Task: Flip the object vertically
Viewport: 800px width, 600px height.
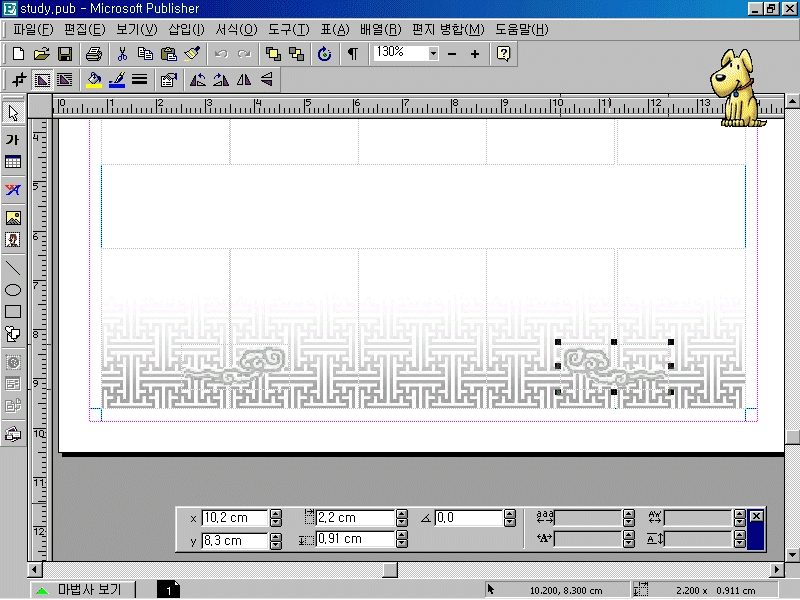Action: [x=267, y=80]
